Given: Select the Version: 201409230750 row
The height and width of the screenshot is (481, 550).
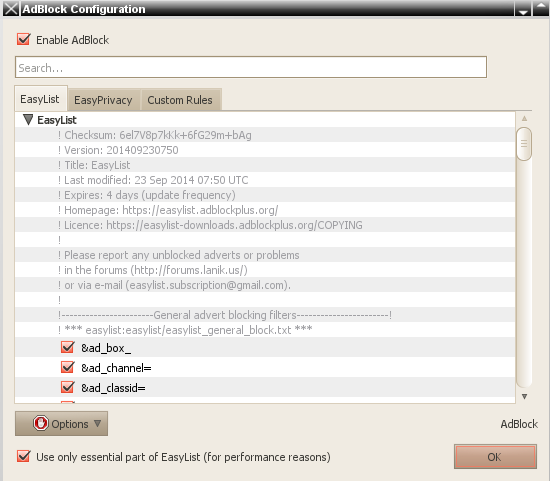Looking at the screenshot, I should (265, 150).
